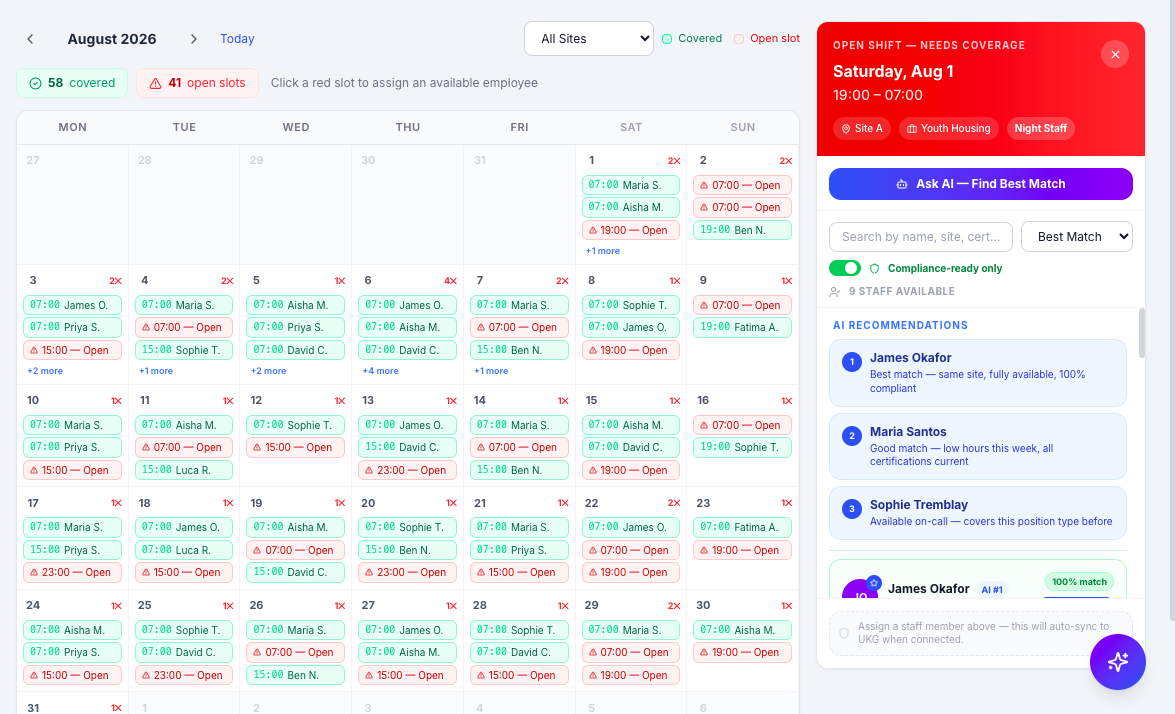Select 07:00 Sophie T. shift on August 12

[295, 425]
